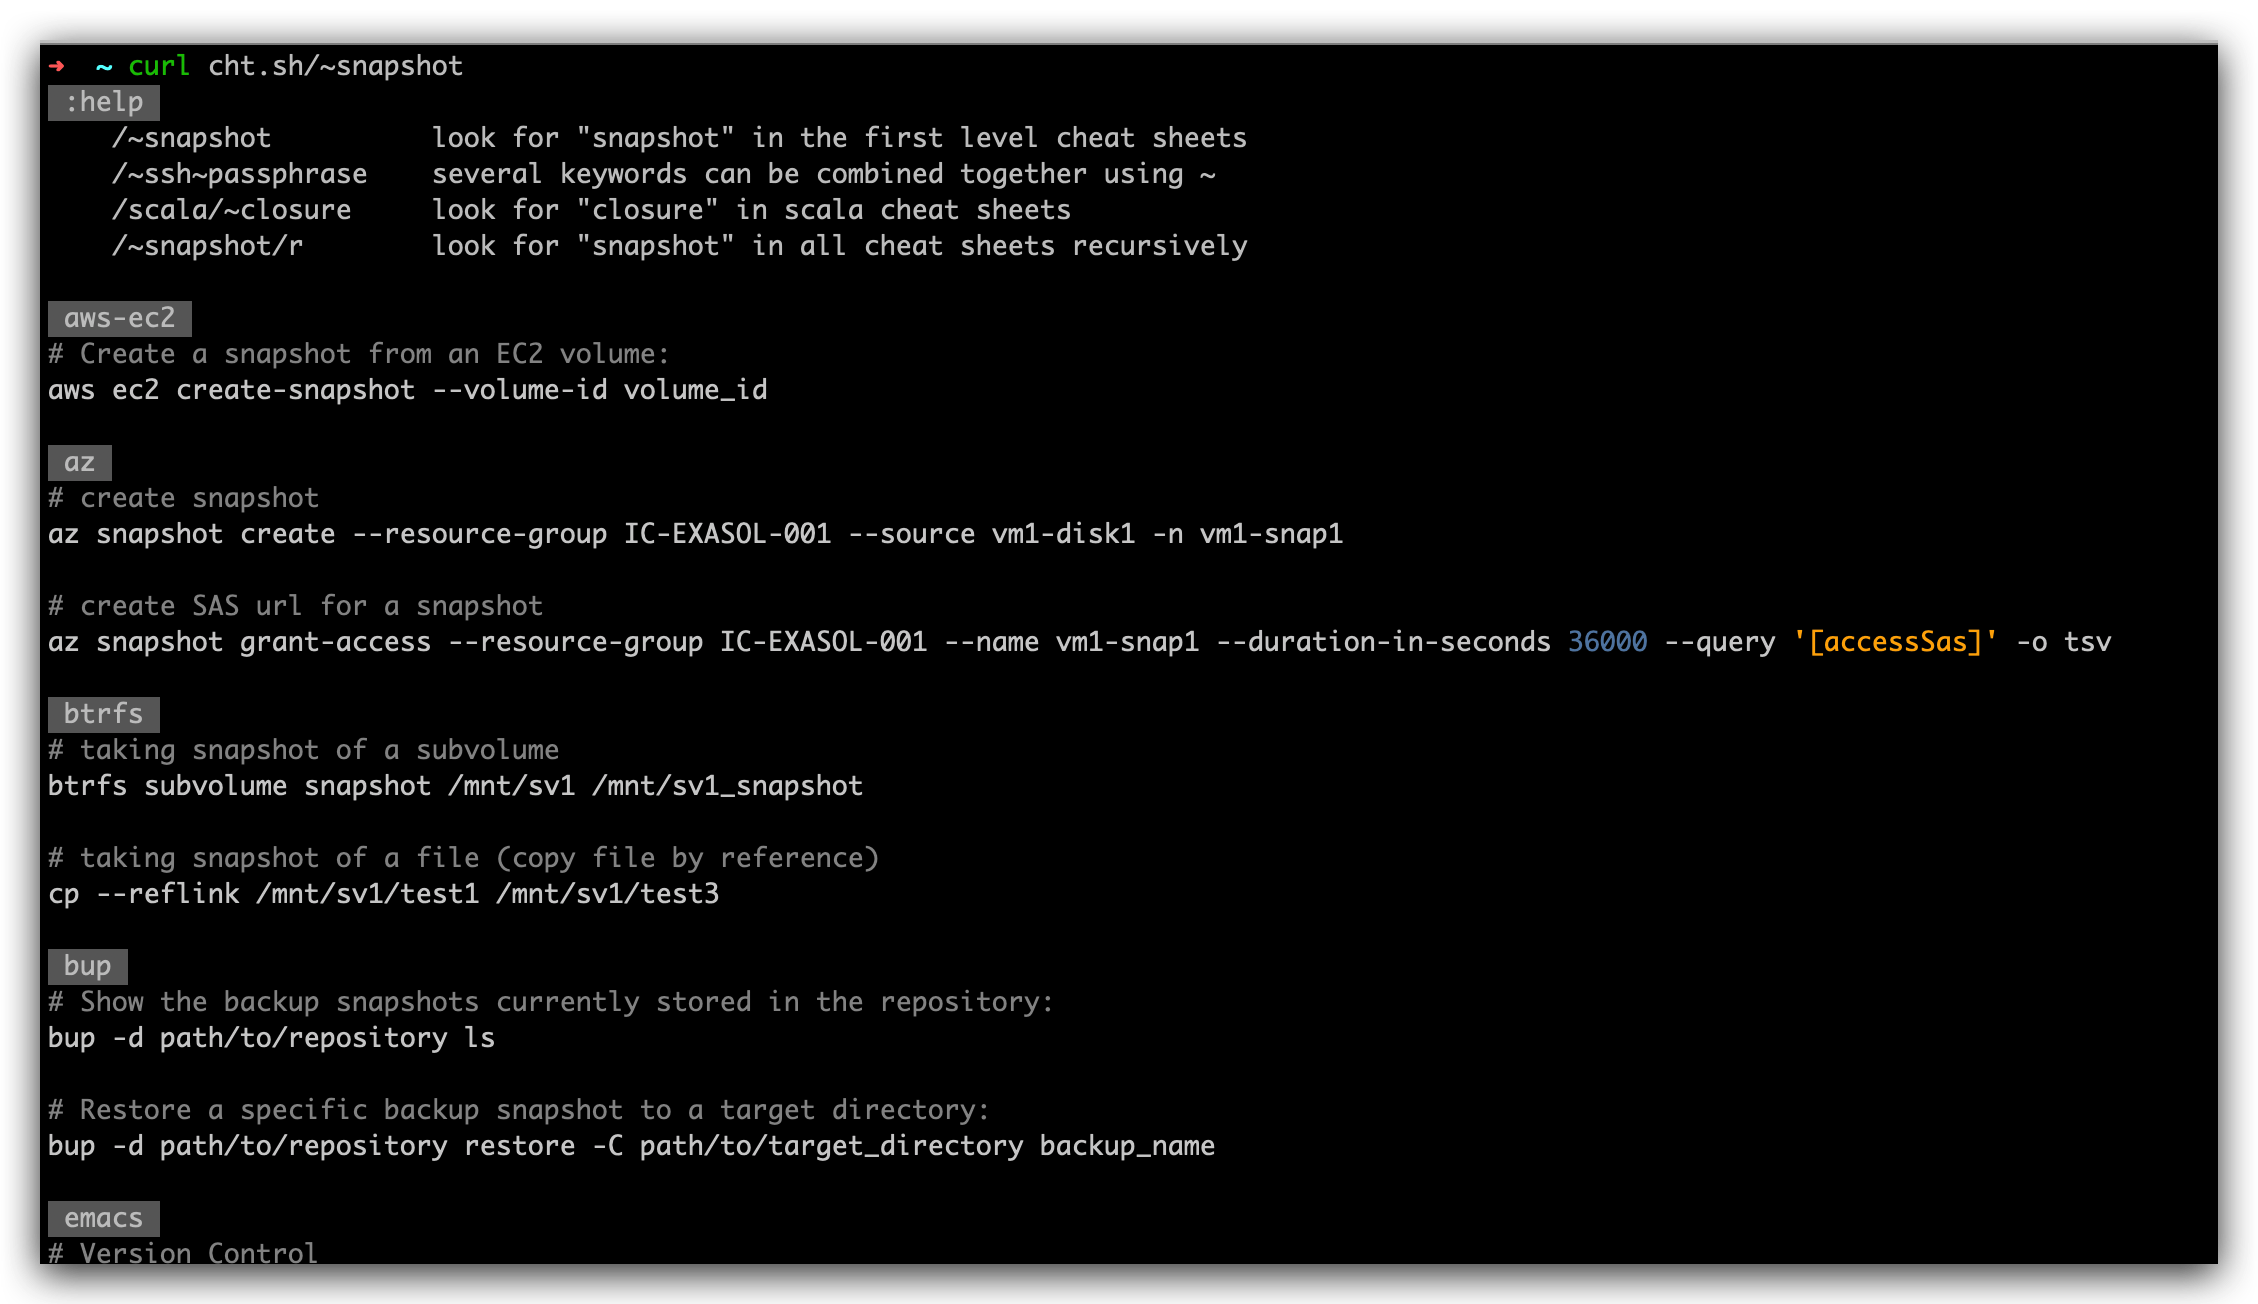The width and height of the screenshot is (2258, 1304).
Task: Click 'bup -d path/to/repository ls' command
Action: (x=271, y=1038)
